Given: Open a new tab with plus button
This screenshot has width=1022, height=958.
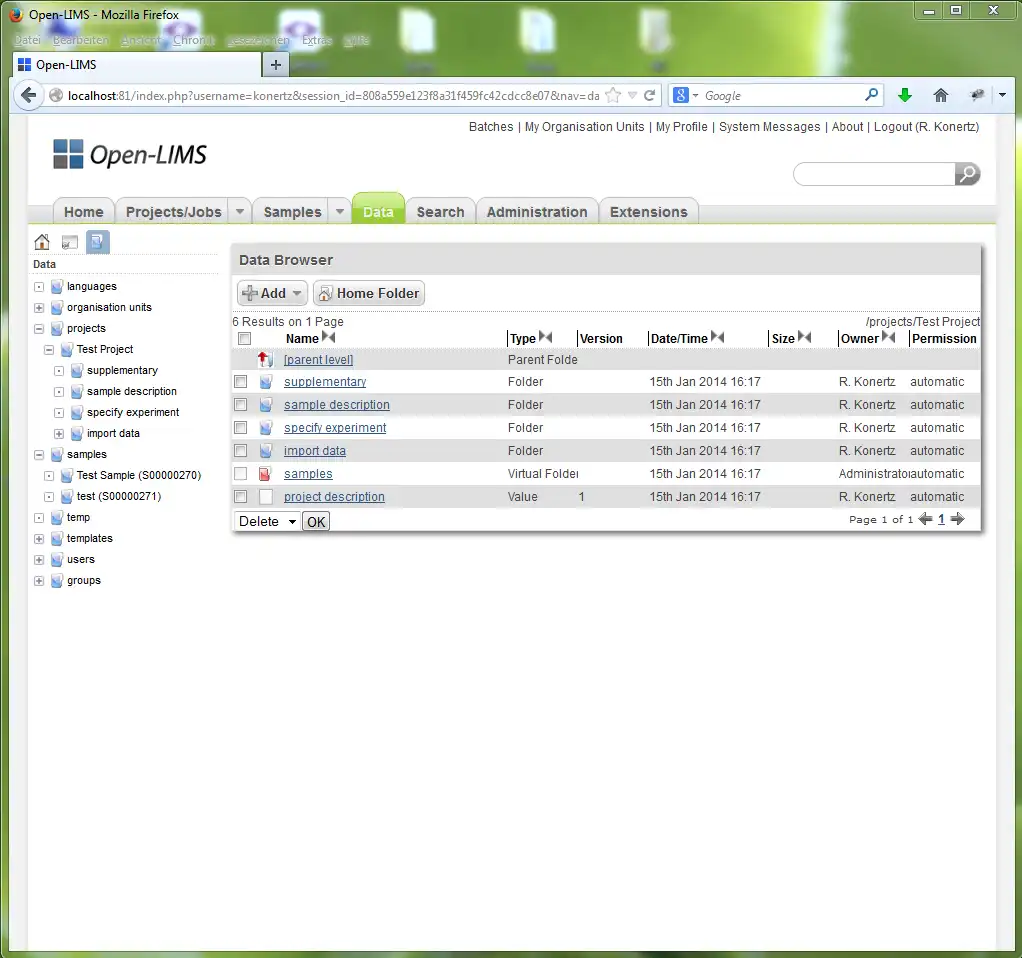Looking at the screenshot, I should pos(276,65).
